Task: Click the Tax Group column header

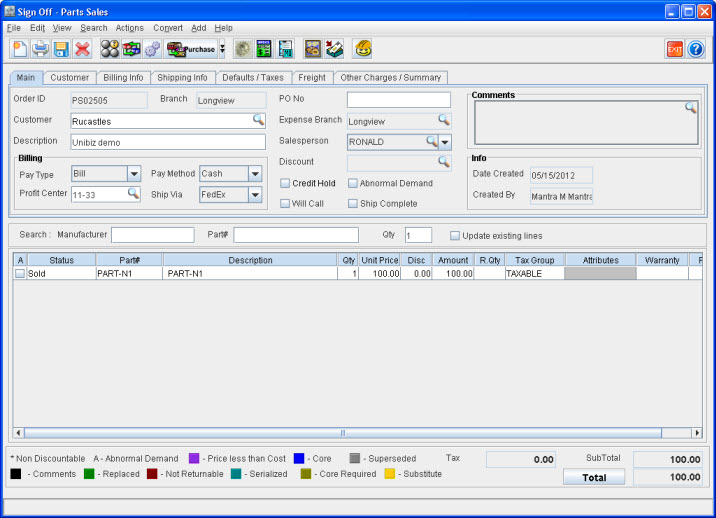Action: [x=534, y=260]
